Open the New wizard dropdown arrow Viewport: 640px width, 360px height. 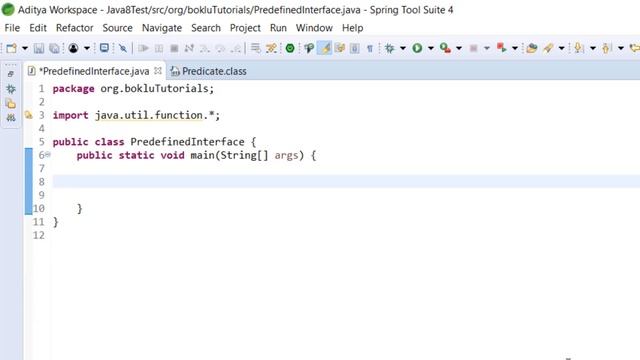(24, 48)
